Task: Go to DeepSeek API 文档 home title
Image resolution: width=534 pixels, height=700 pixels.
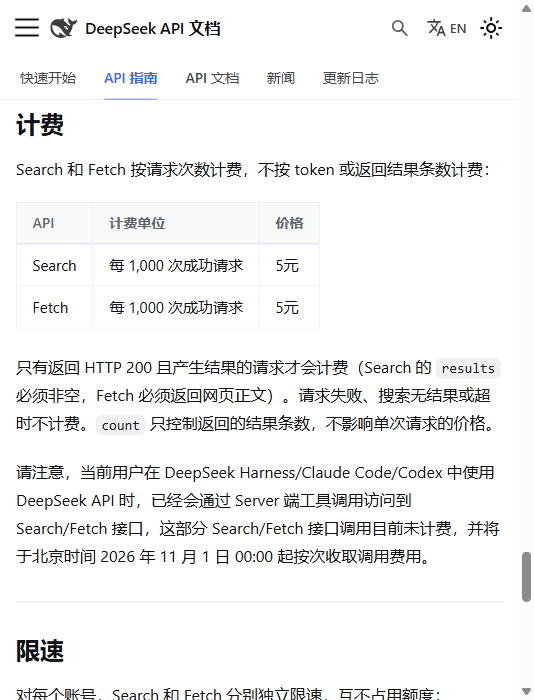Action: 153,29
